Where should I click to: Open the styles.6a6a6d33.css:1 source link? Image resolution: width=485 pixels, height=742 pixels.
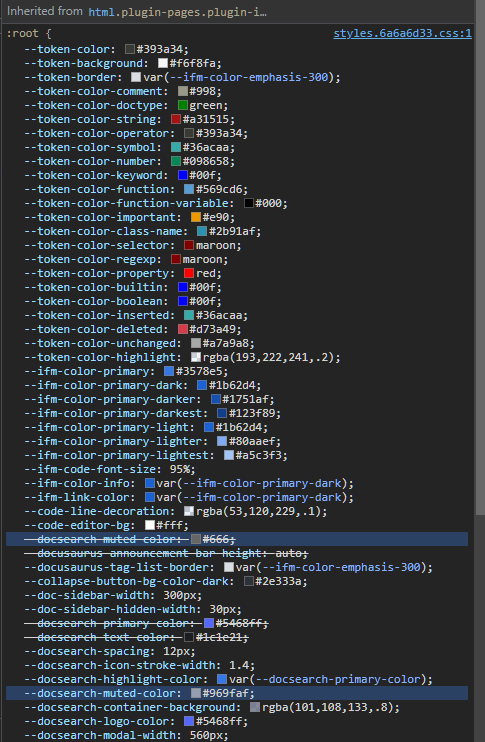tap(402, 34)
